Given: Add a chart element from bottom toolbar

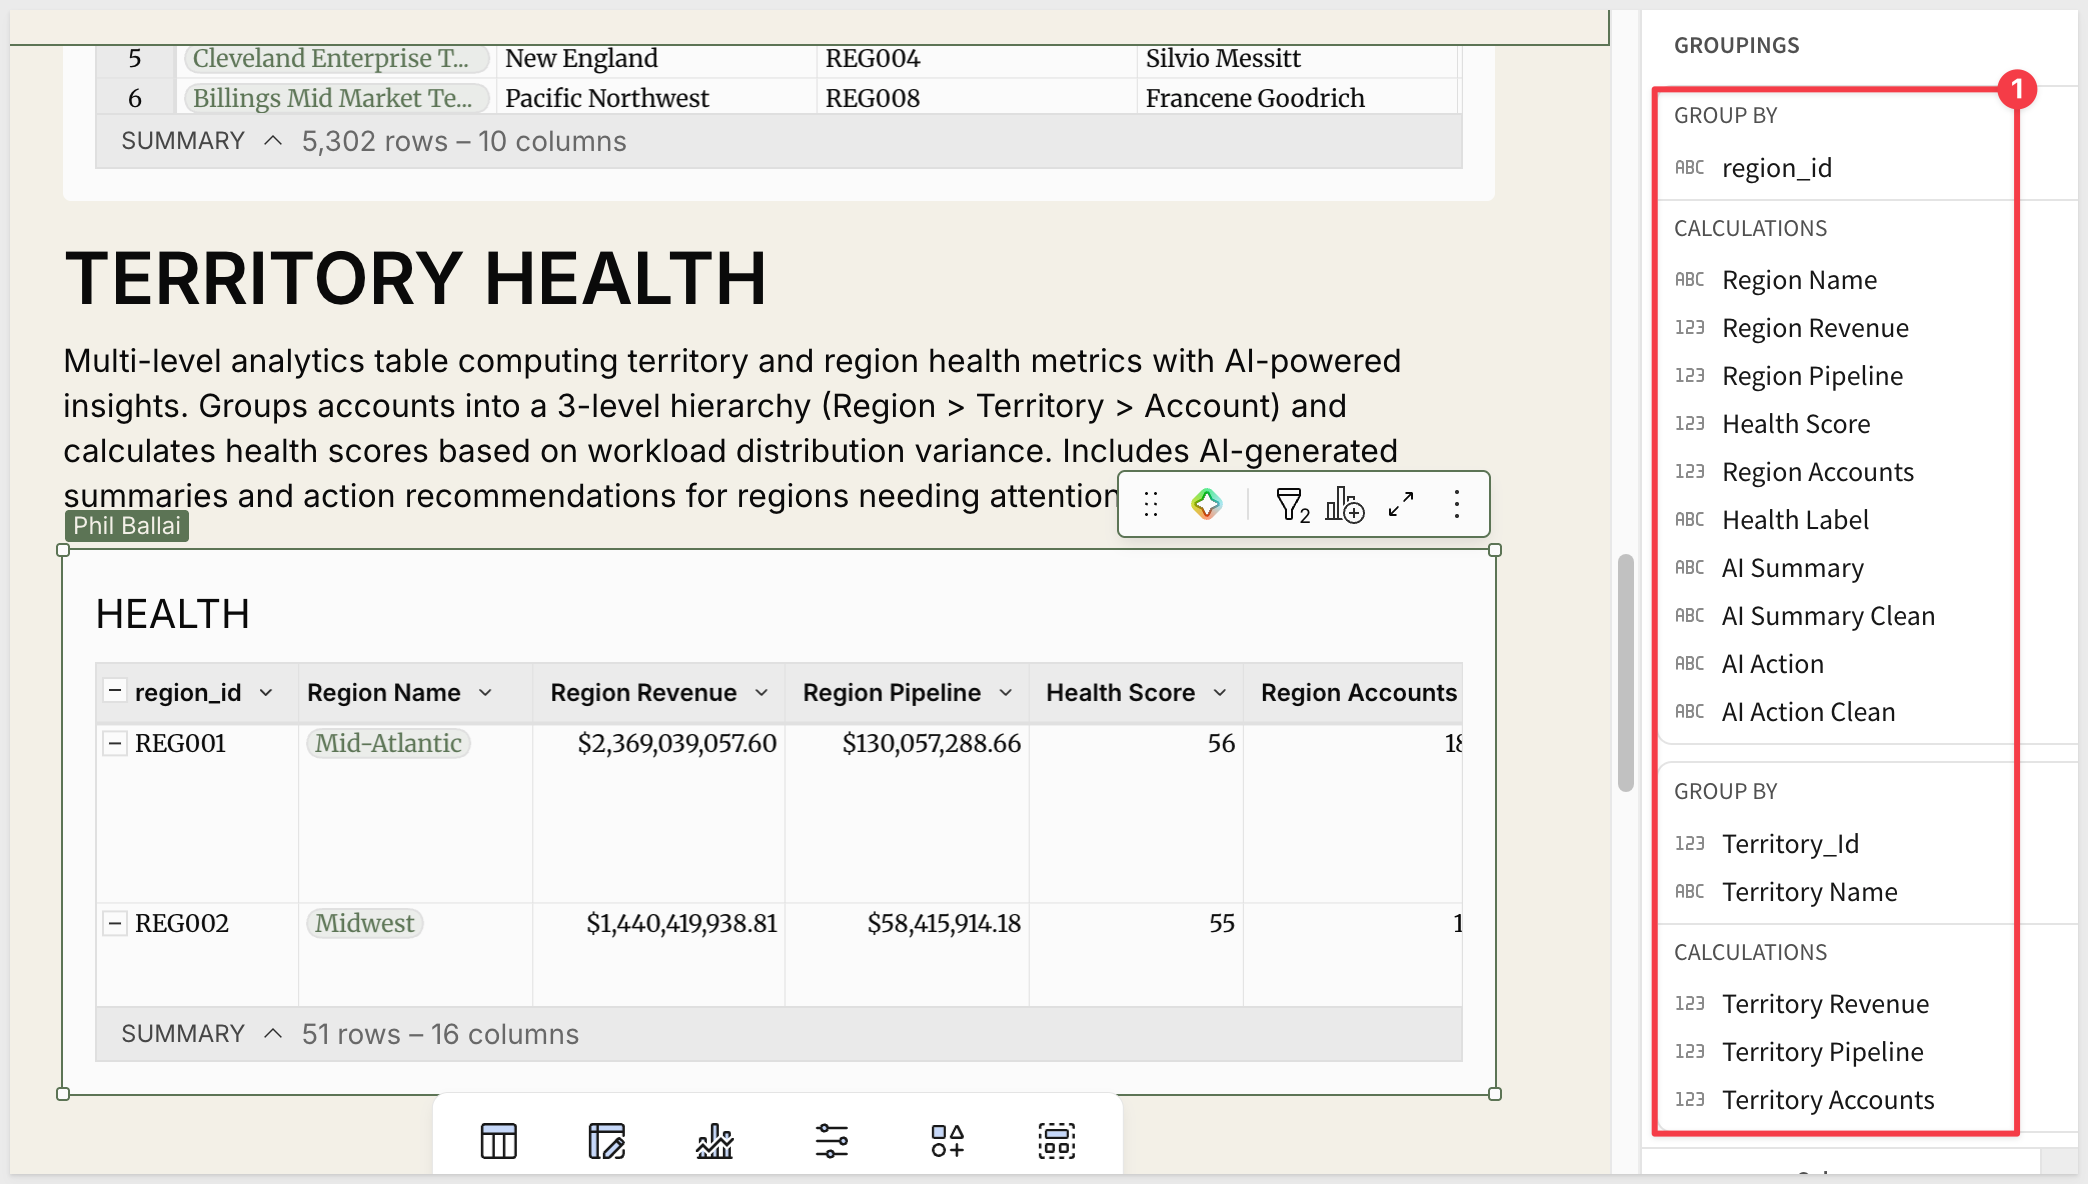Looking at the screenshot, I should click(715, 1140).
